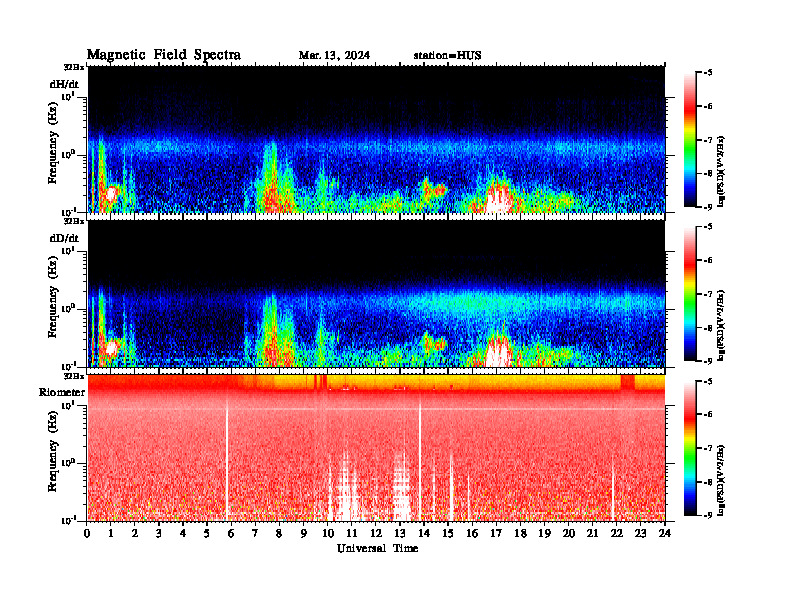This screenshot has height=612, width=792.
Task: Click the hour "17" tick on time axis
Action: click(496, 533)
